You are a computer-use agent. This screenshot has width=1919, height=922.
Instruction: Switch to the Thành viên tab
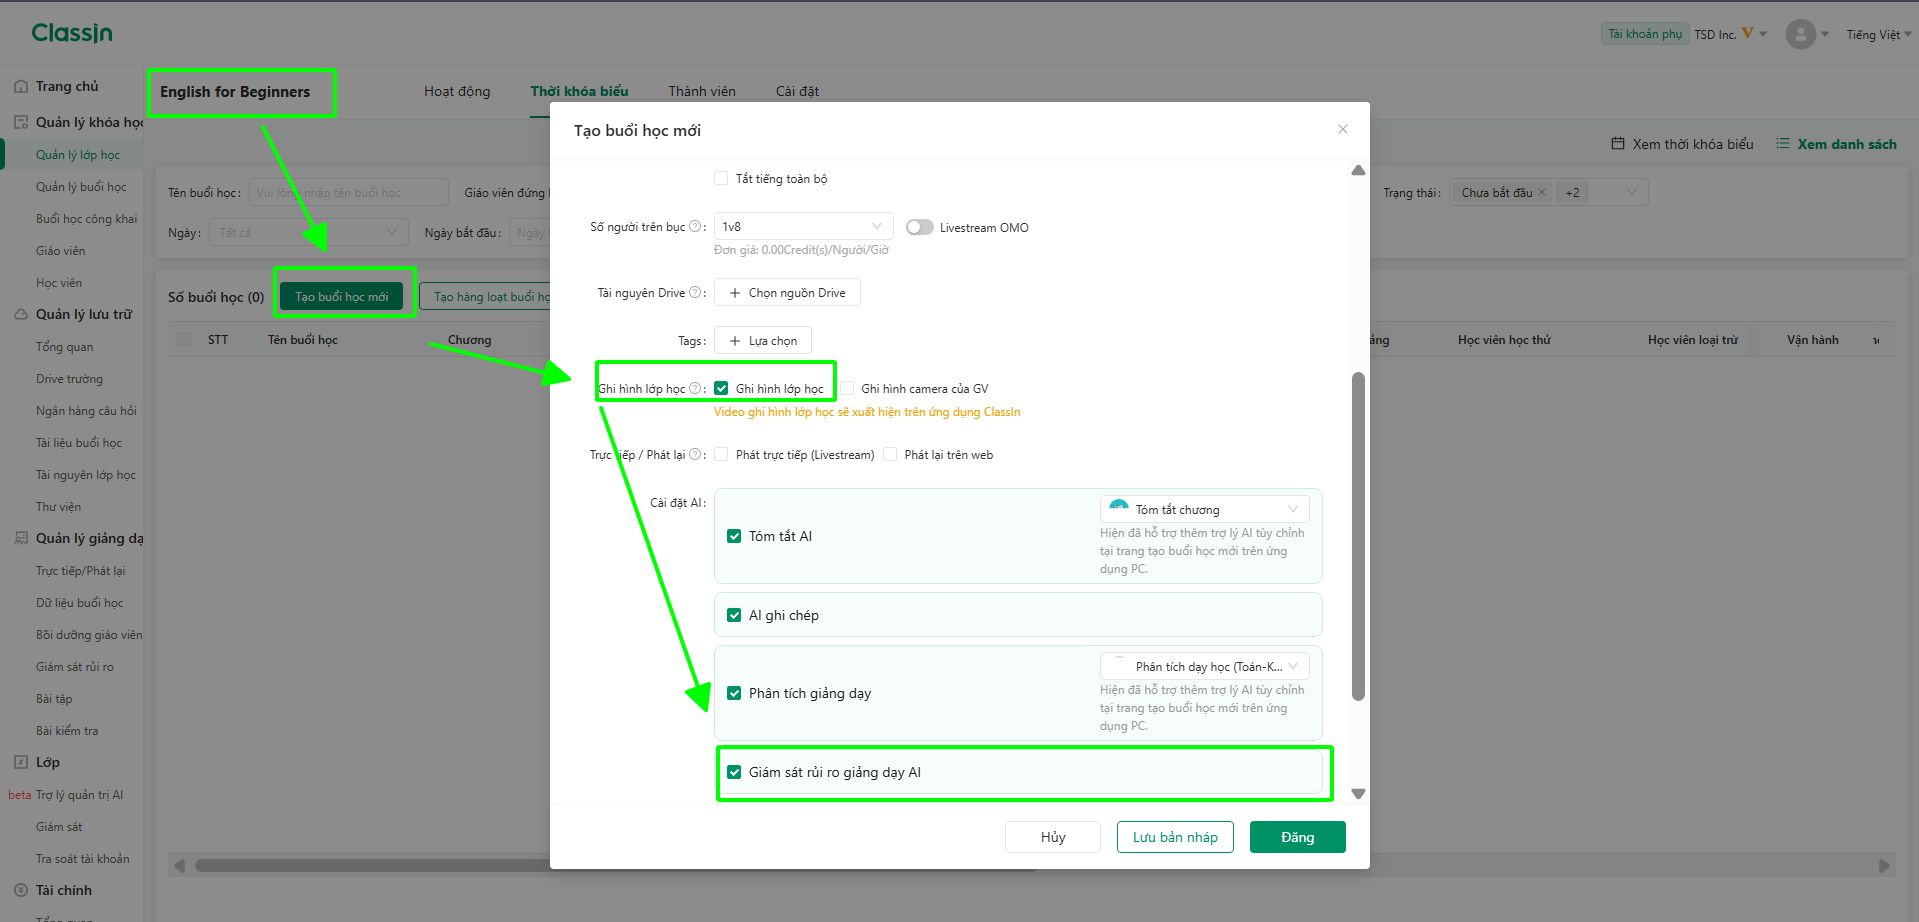click(702, 92)
